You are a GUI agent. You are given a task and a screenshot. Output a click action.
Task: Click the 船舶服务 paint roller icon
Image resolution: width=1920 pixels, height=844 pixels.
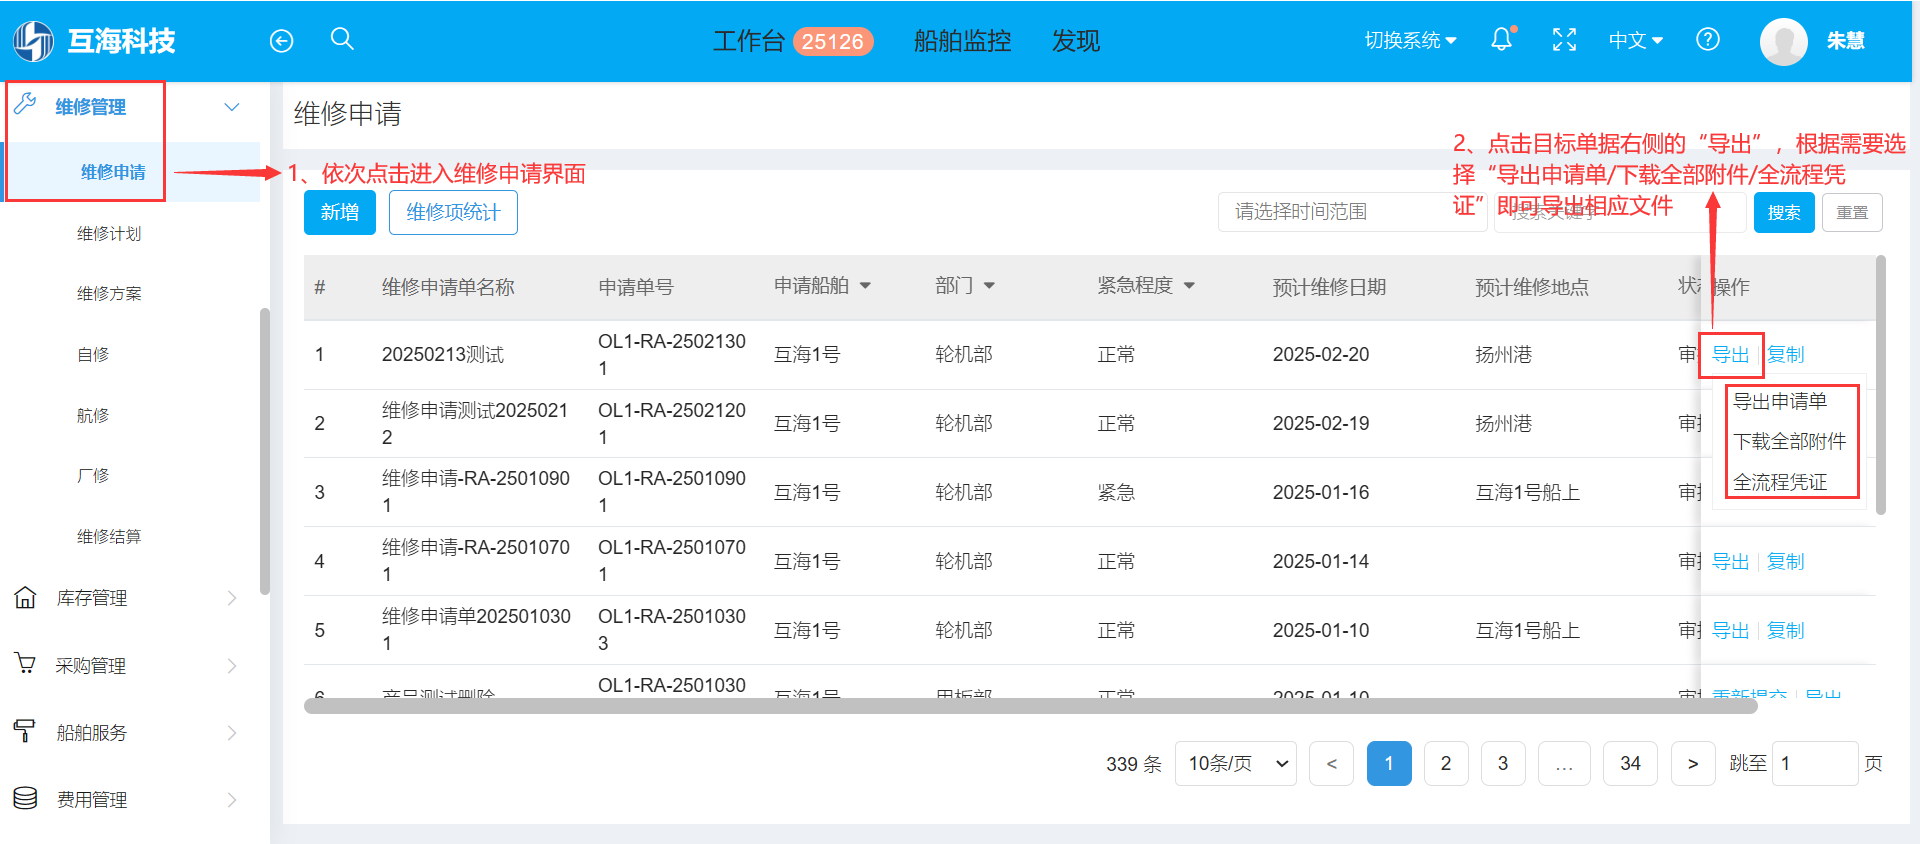(x=25, y=731)
